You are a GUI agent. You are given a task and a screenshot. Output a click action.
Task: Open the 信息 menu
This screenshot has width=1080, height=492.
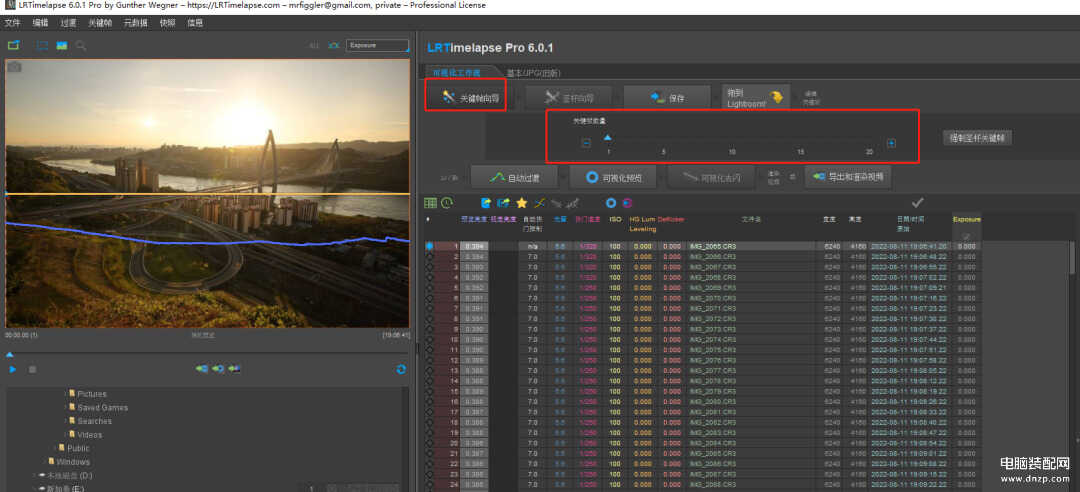195,23
